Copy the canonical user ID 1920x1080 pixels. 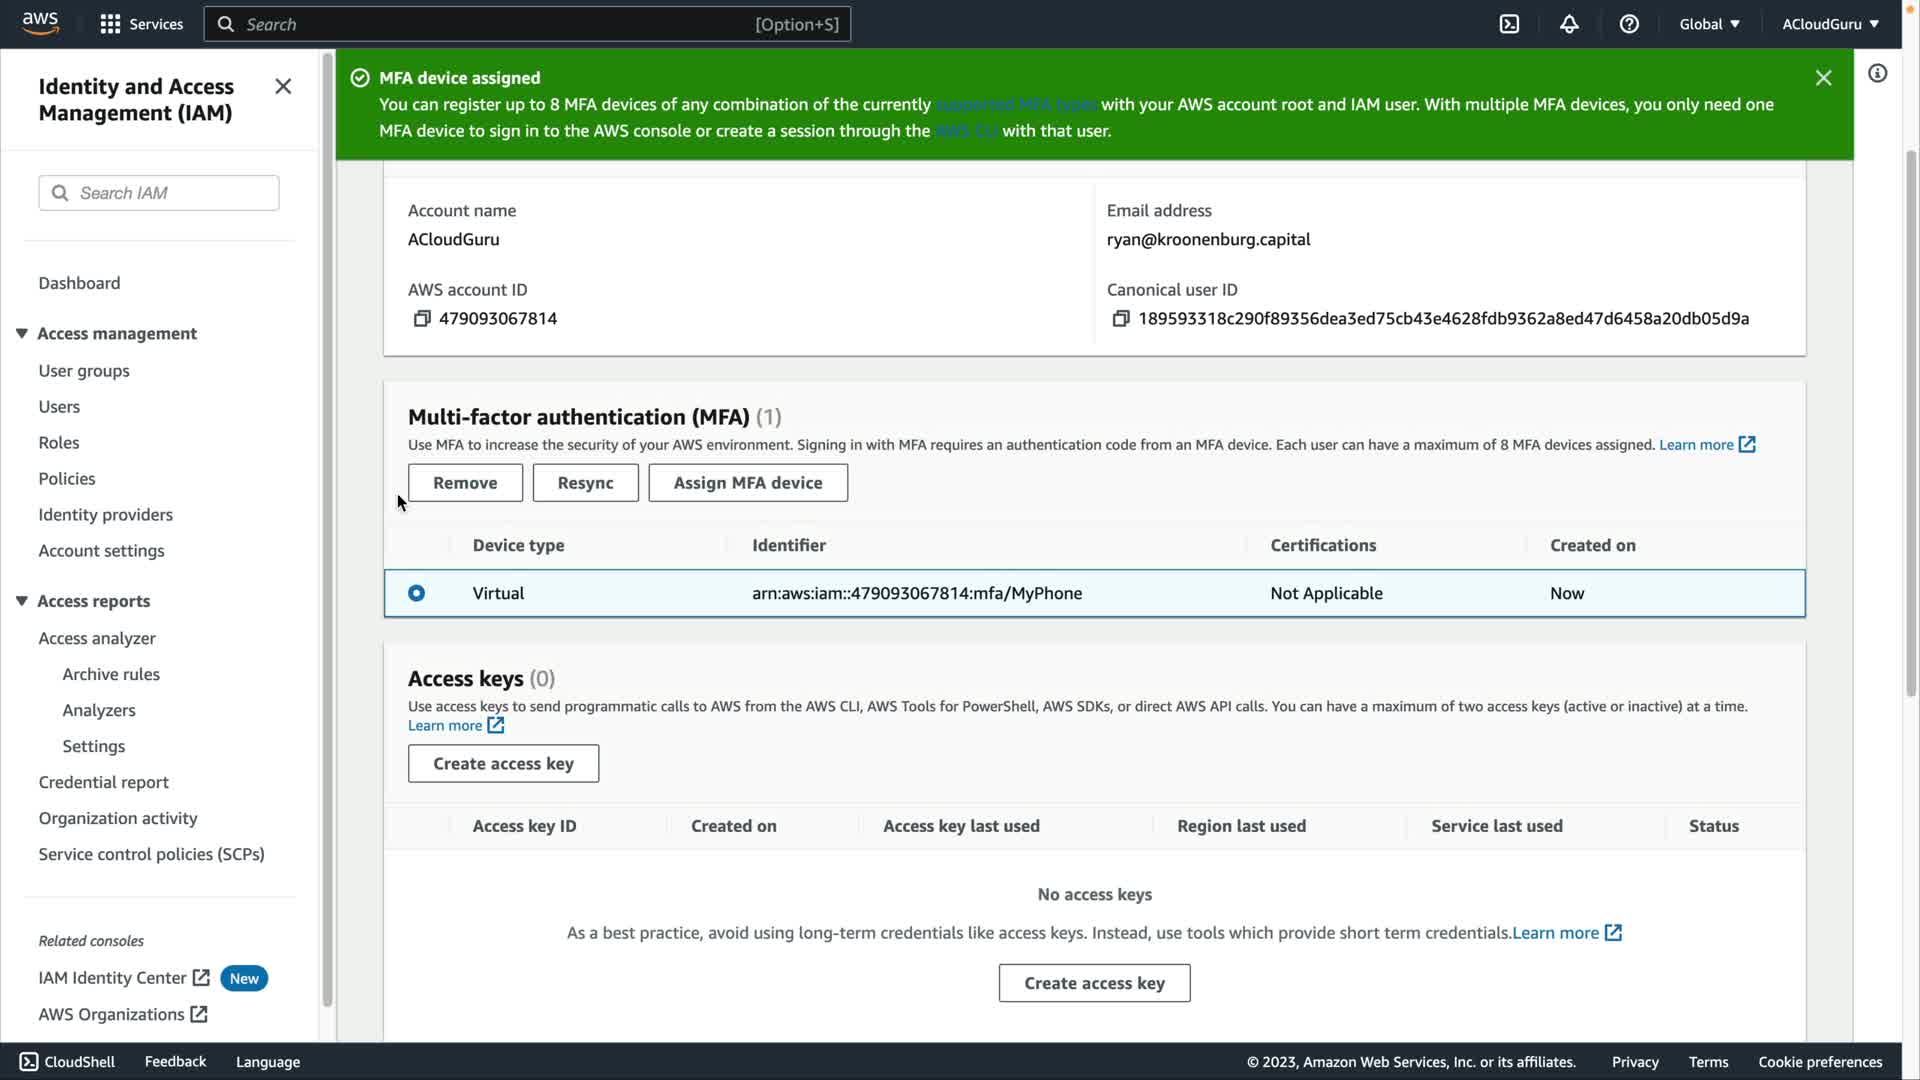click(1121, 318)
